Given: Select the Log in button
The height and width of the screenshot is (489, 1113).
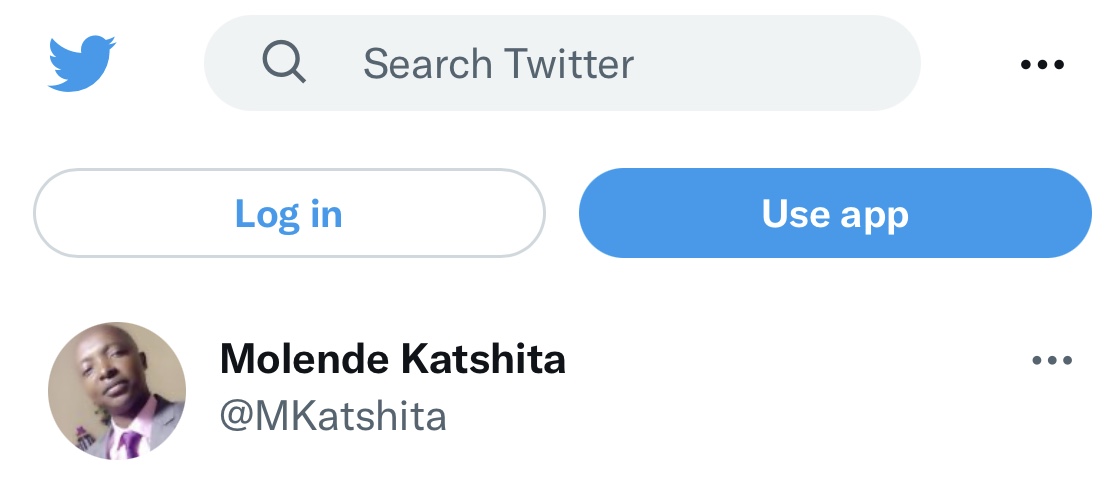Looking at the screenshot, I should point(289,213).
